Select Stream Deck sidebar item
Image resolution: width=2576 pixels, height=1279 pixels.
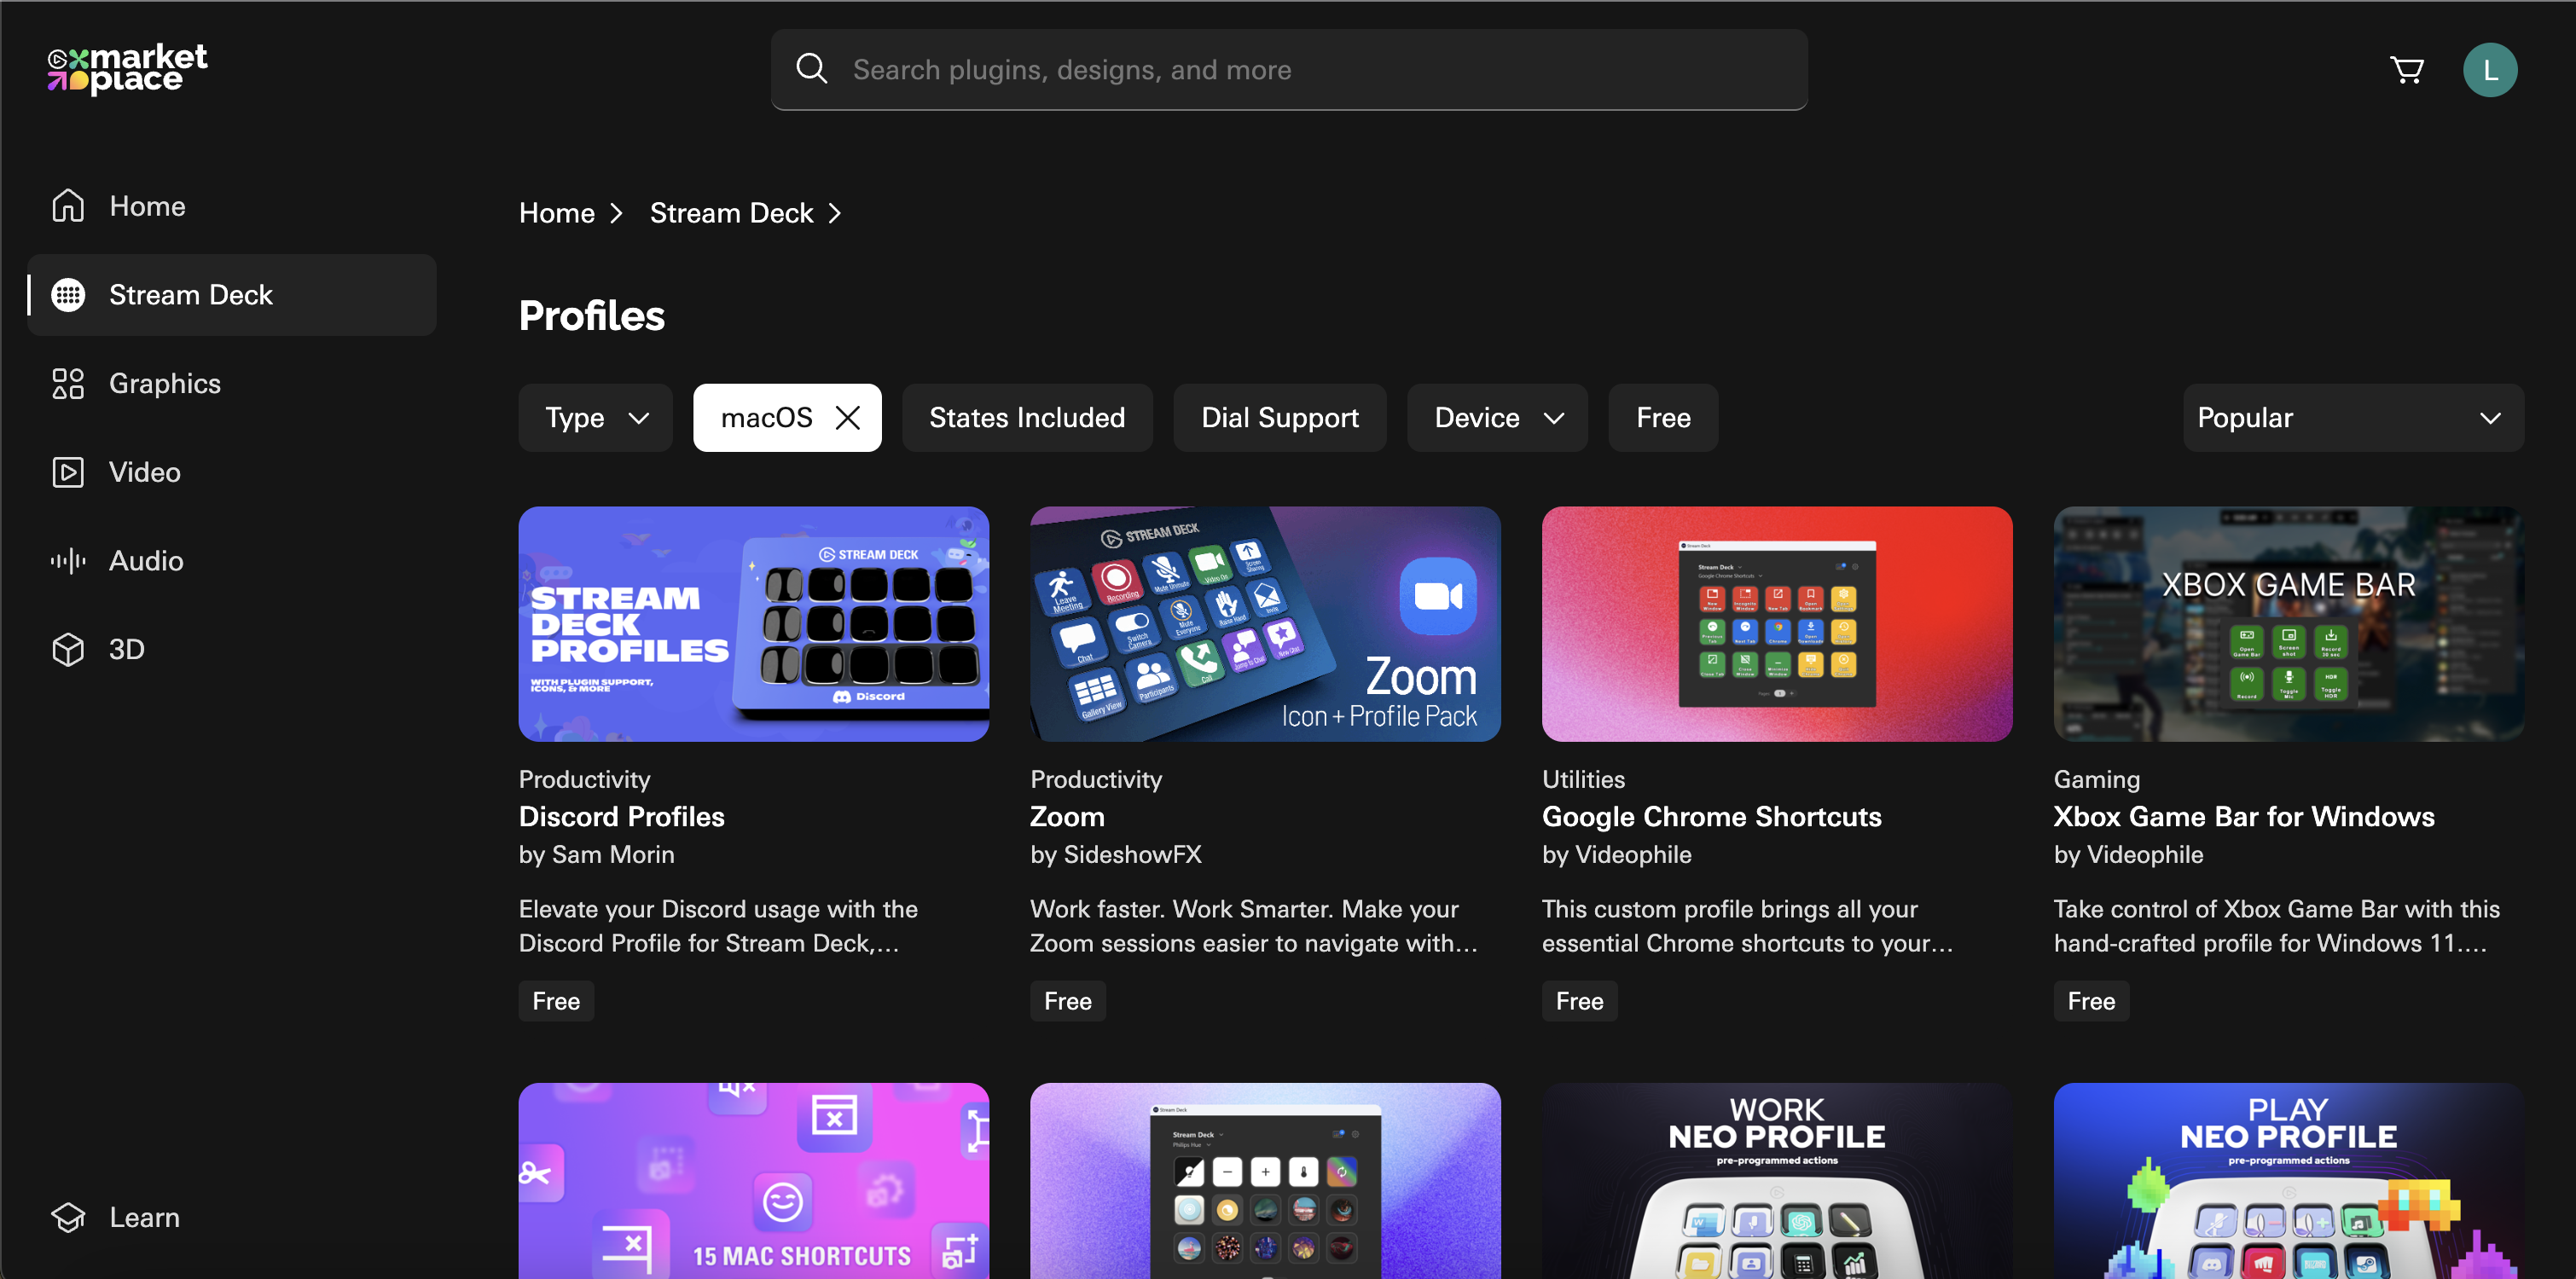click(232, 294)
